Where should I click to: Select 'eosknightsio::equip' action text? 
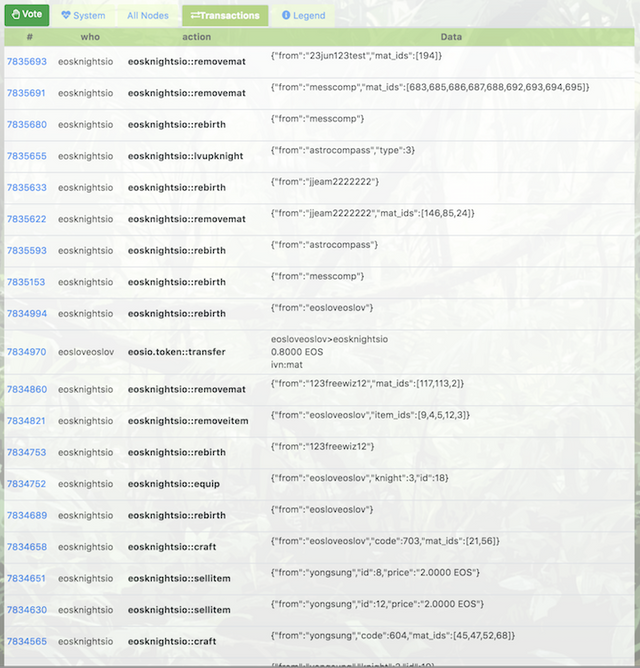click(x=174, y=484)
